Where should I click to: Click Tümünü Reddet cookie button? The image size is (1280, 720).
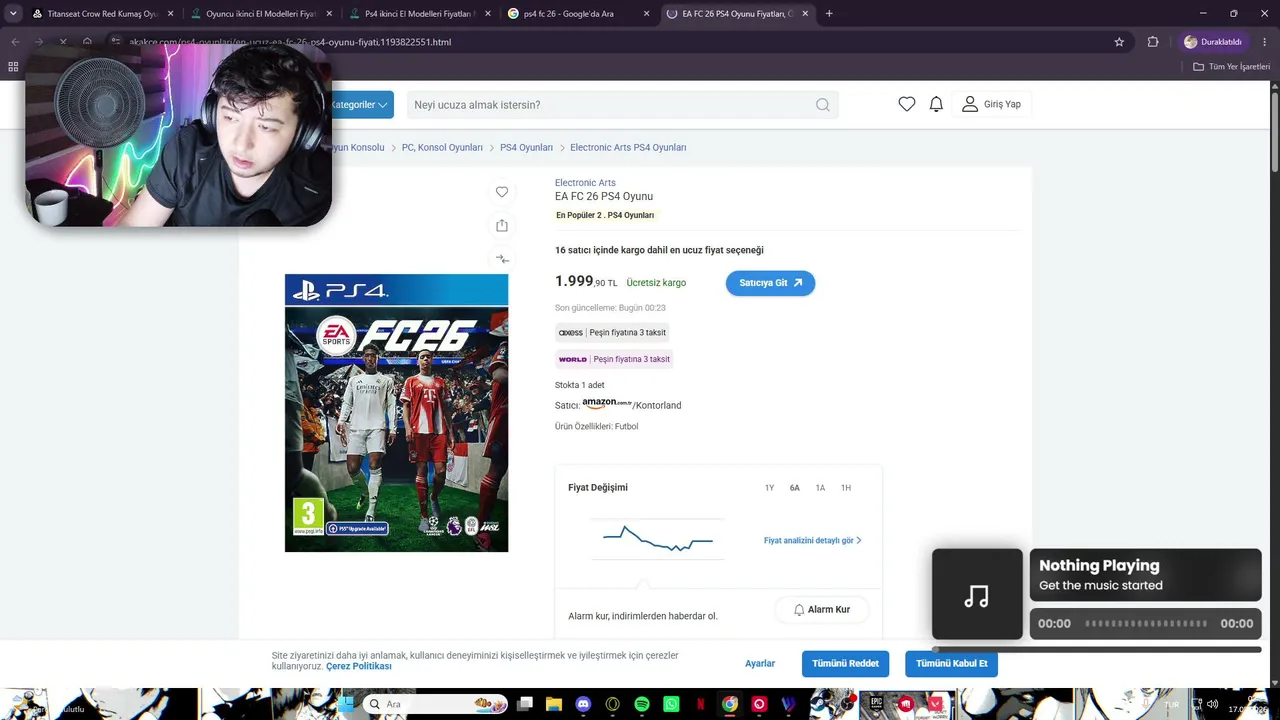point(845,663)
